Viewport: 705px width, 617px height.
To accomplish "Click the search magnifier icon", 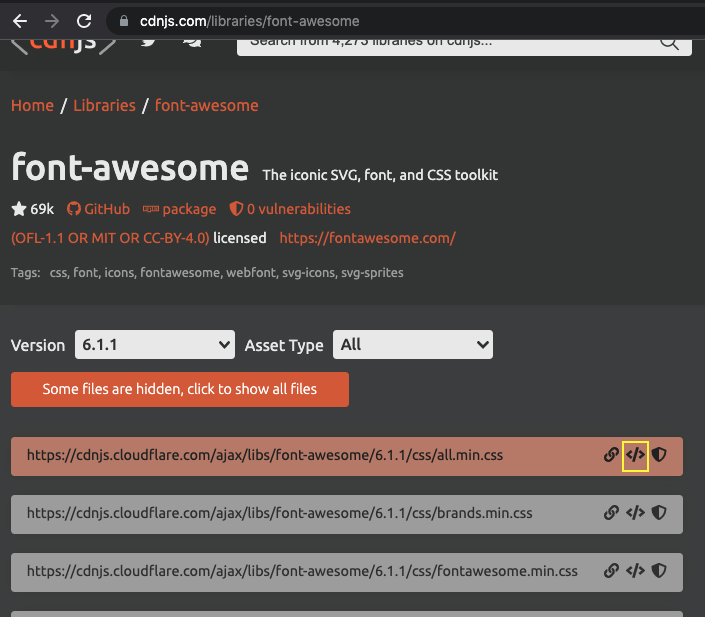I will point(669,44).
